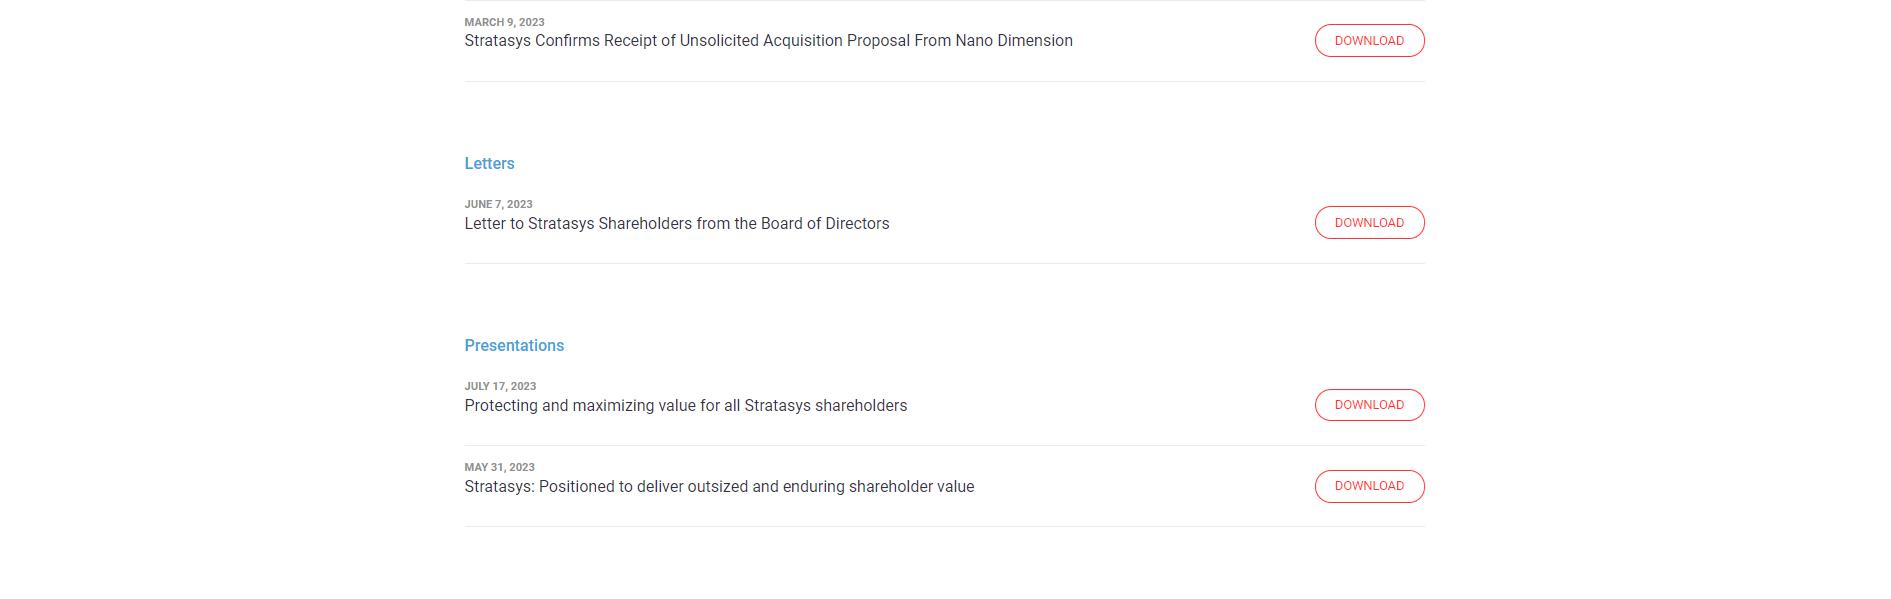Download the Letter to Stratasys Shareholders
Image resolution: width=1891 pixels, height=599 pixels.
pos(1369,223)
